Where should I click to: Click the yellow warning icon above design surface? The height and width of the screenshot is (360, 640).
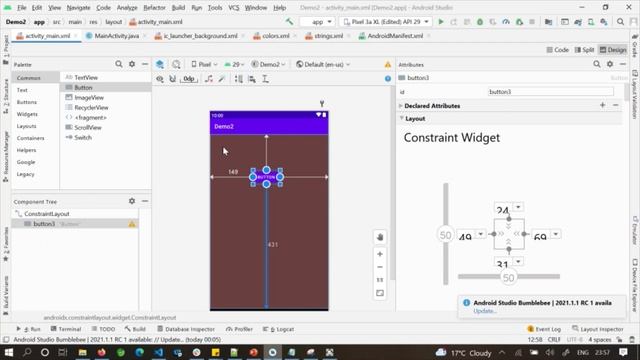(388, 64)
